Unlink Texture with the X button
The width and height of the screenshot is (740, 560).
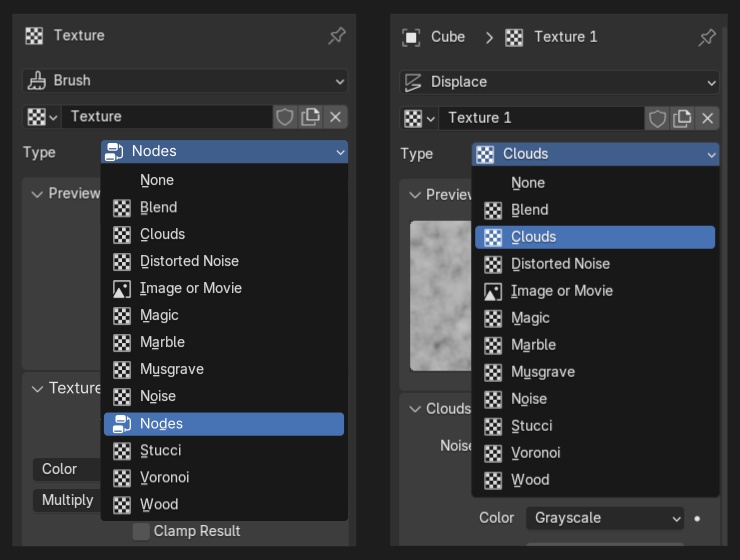pyautogui.click(x=336, y=117)
